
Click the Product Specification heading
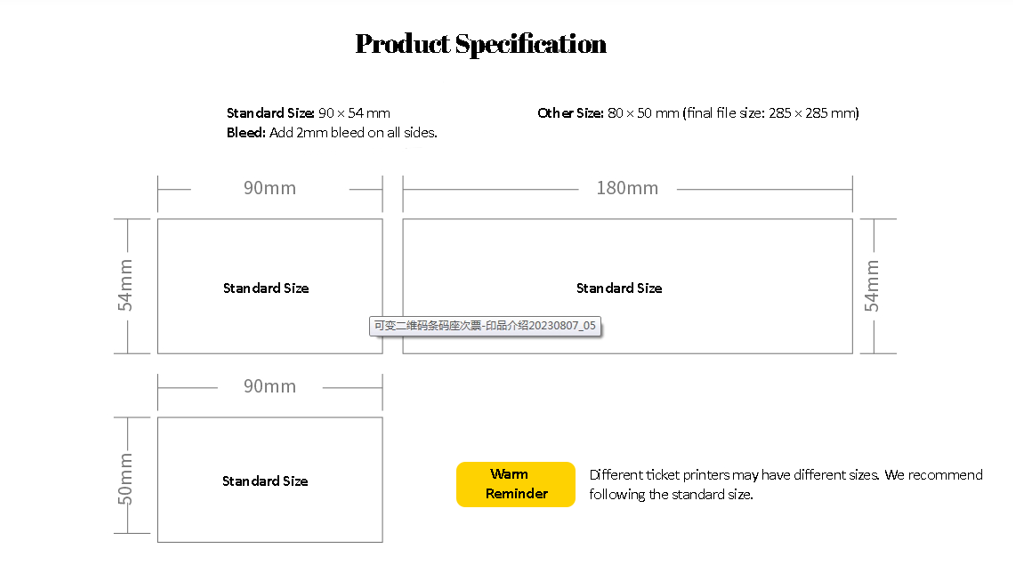tap(481, 44)
